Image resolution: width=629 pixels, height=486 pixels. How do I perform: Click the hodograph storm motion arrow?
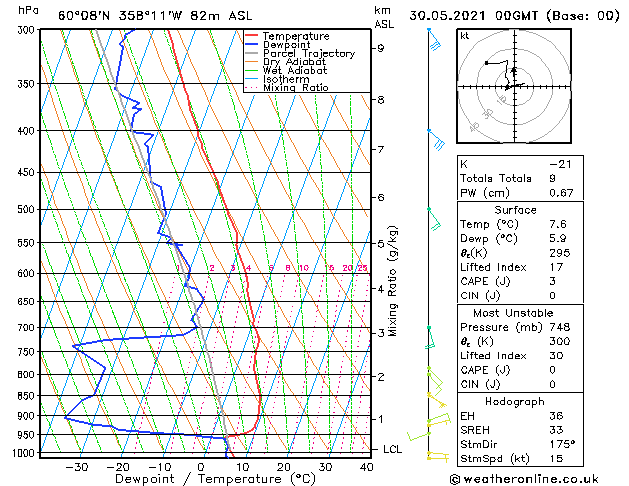[x=514, y=72]
